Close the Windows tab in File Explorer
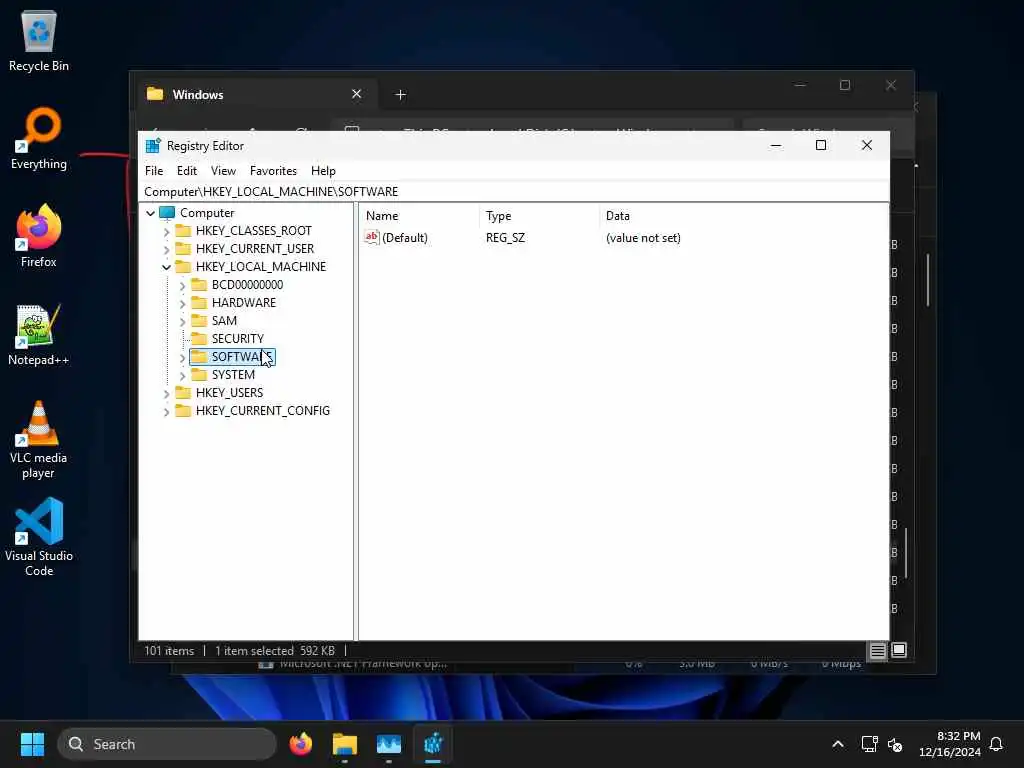 coord(357,94)
